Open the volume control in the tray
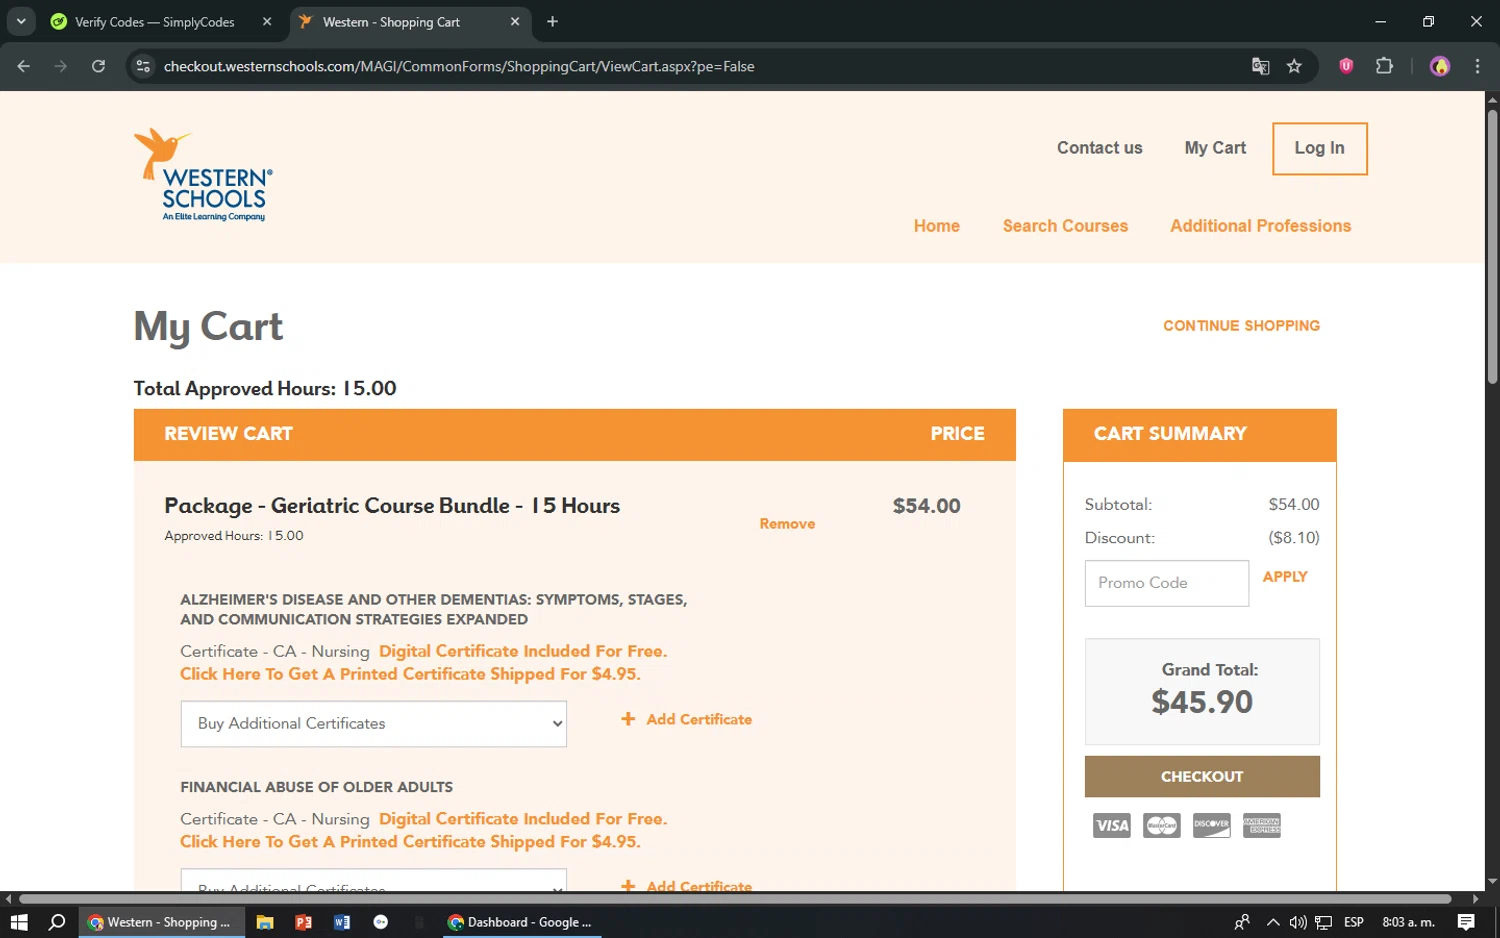1500x938 pixels. [x=1298, y=922]
